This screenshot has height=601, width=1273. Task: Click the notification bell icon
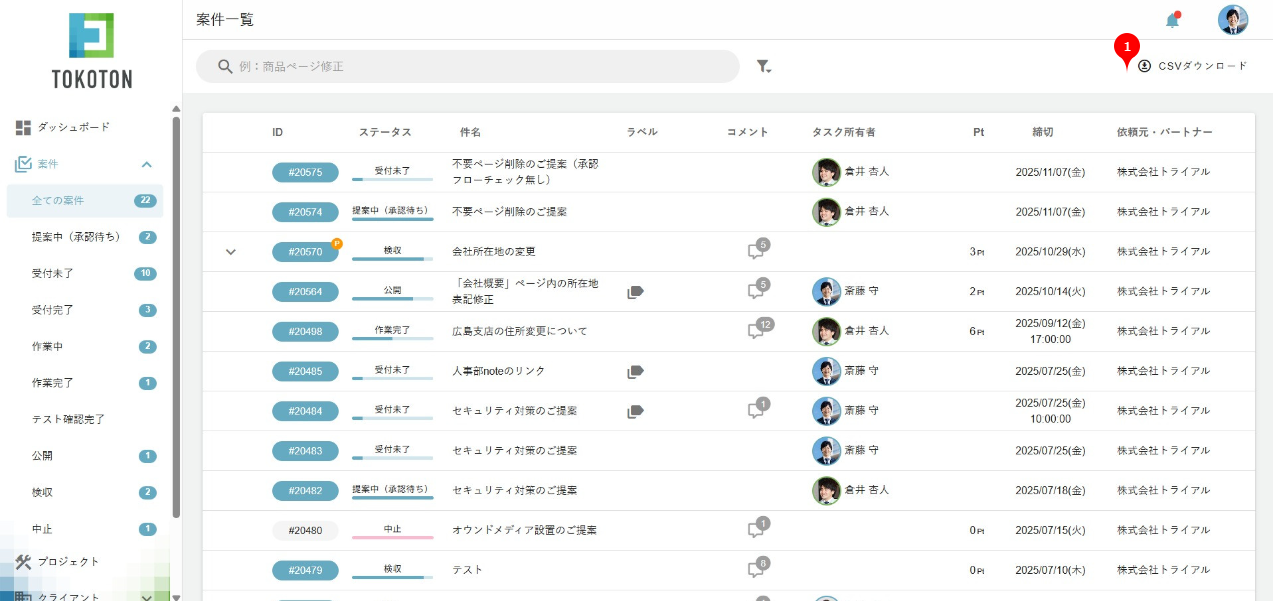pyautogui.click(x=1172, y=20)
